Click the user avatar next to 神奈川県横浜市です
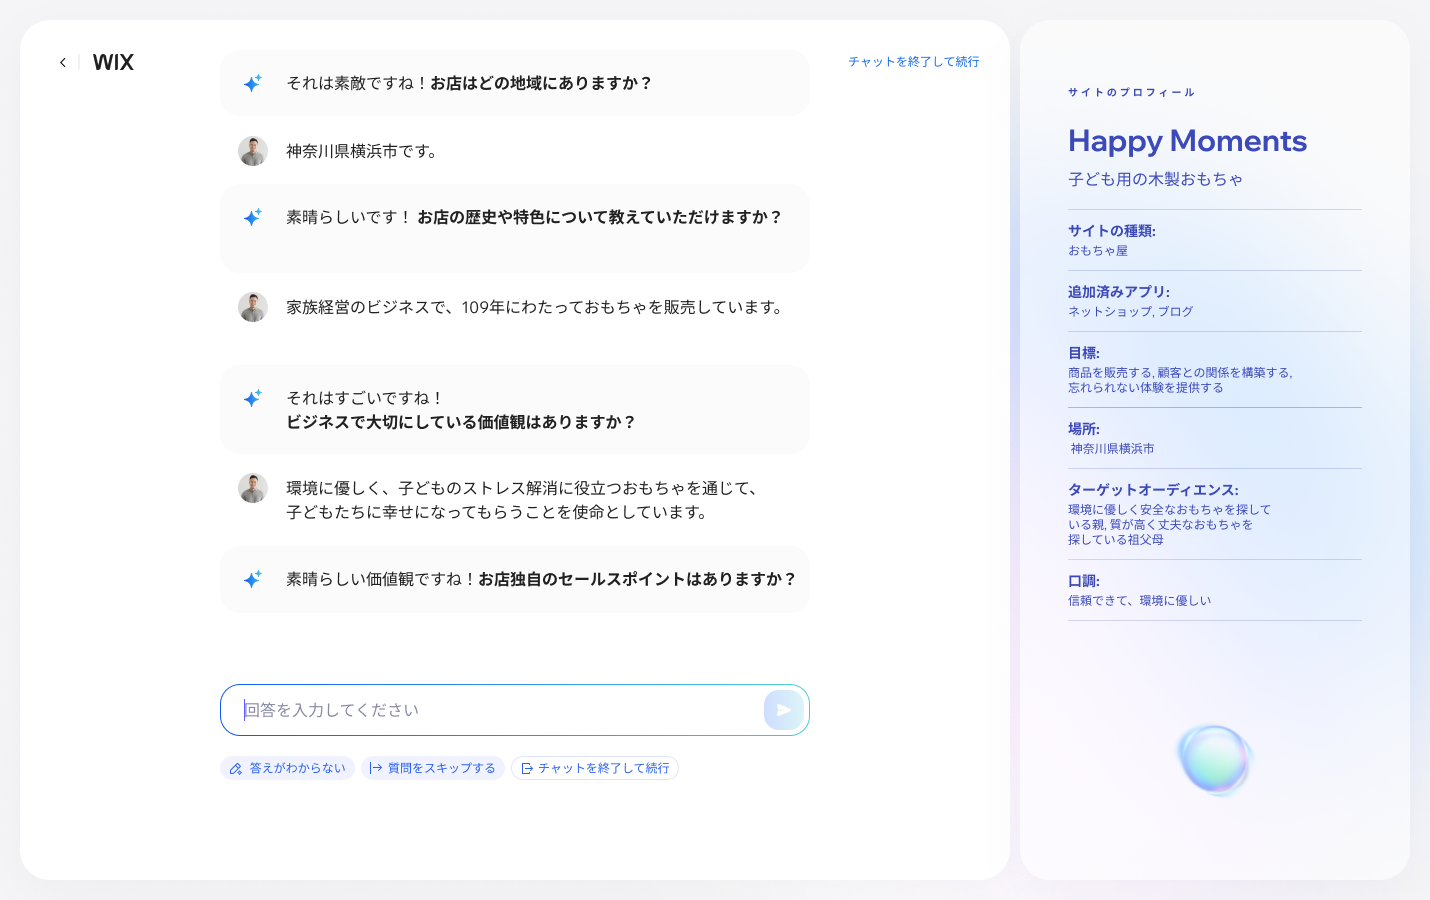This screenshot has height=900, width=1430. coord(253,151)
